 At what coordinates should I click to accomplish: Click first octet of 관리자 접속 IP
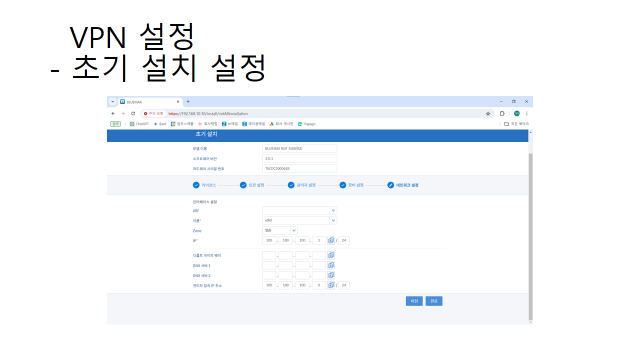(269, 285)
